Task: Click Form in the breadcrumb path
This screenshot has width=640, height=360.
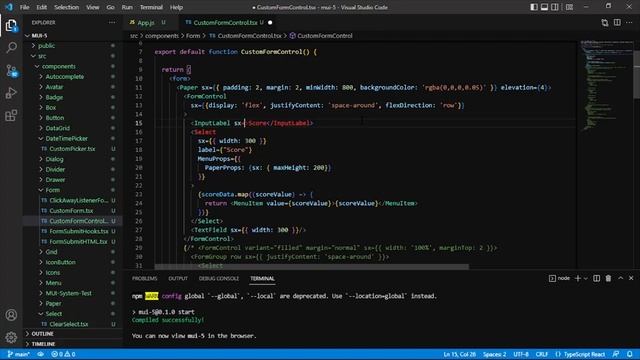Action: pyautogui.click(x=193, y=36)
